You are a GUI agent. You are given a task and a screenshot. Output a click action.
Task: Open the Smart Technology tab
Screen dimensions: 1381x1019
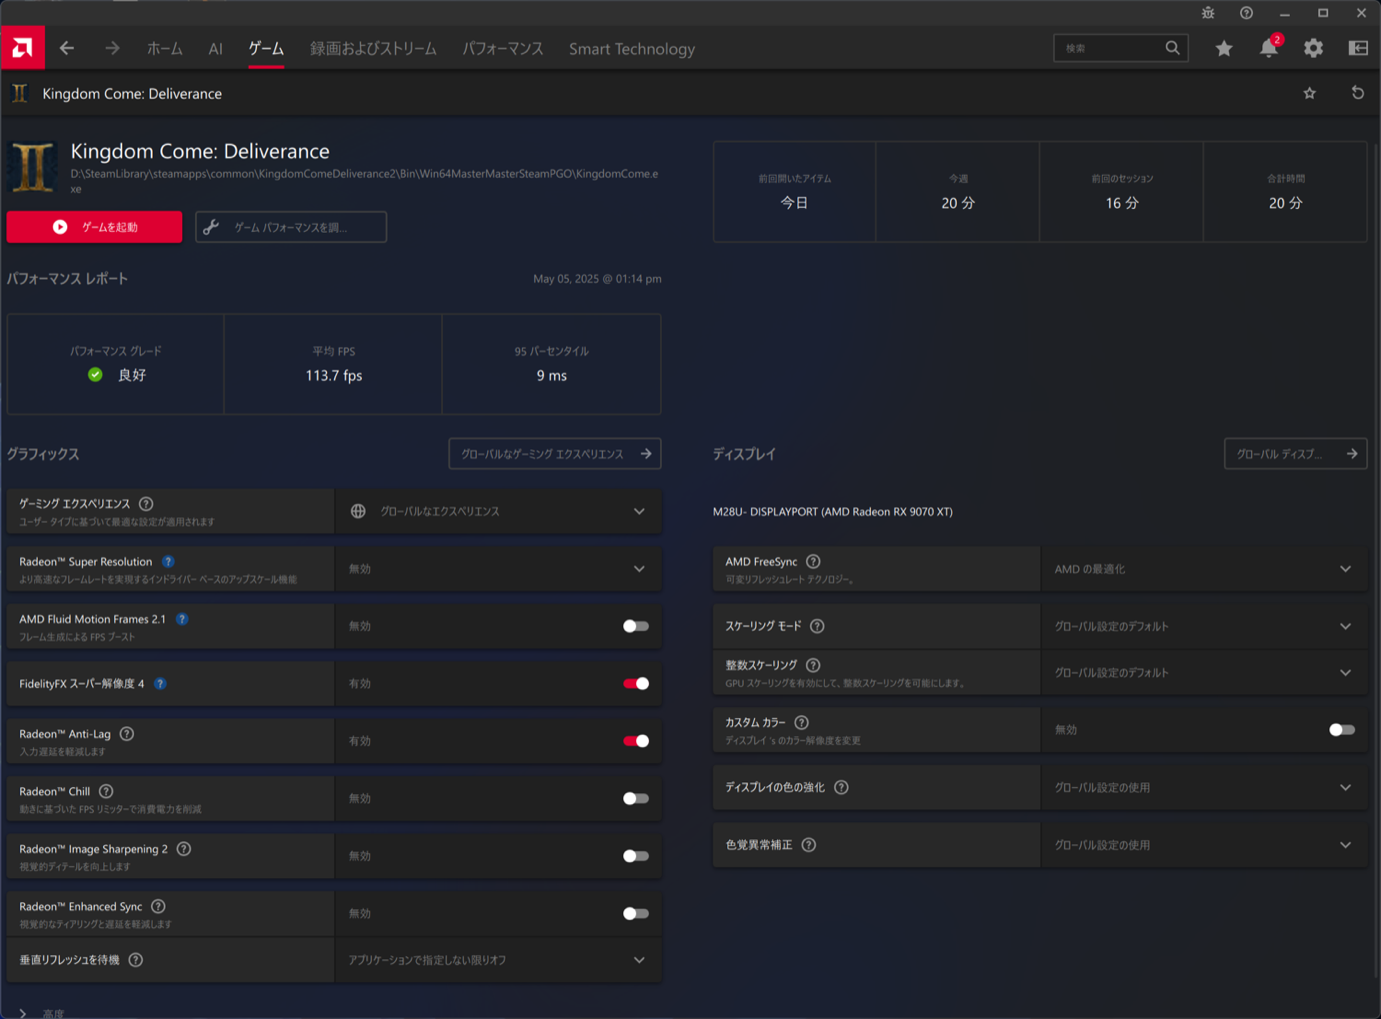631,48
